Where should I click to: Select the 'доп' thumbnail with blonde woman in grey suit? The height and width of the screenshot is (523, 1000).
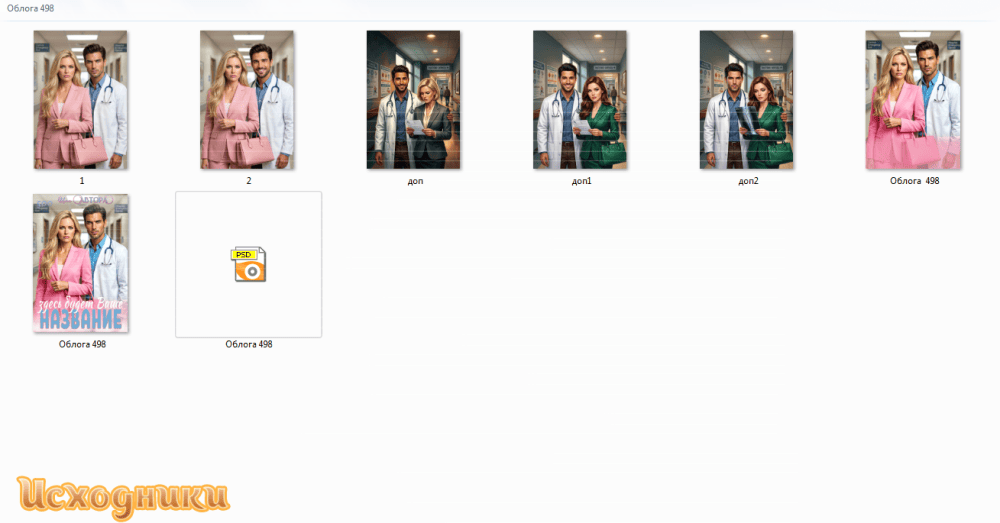tap(413, 99)
